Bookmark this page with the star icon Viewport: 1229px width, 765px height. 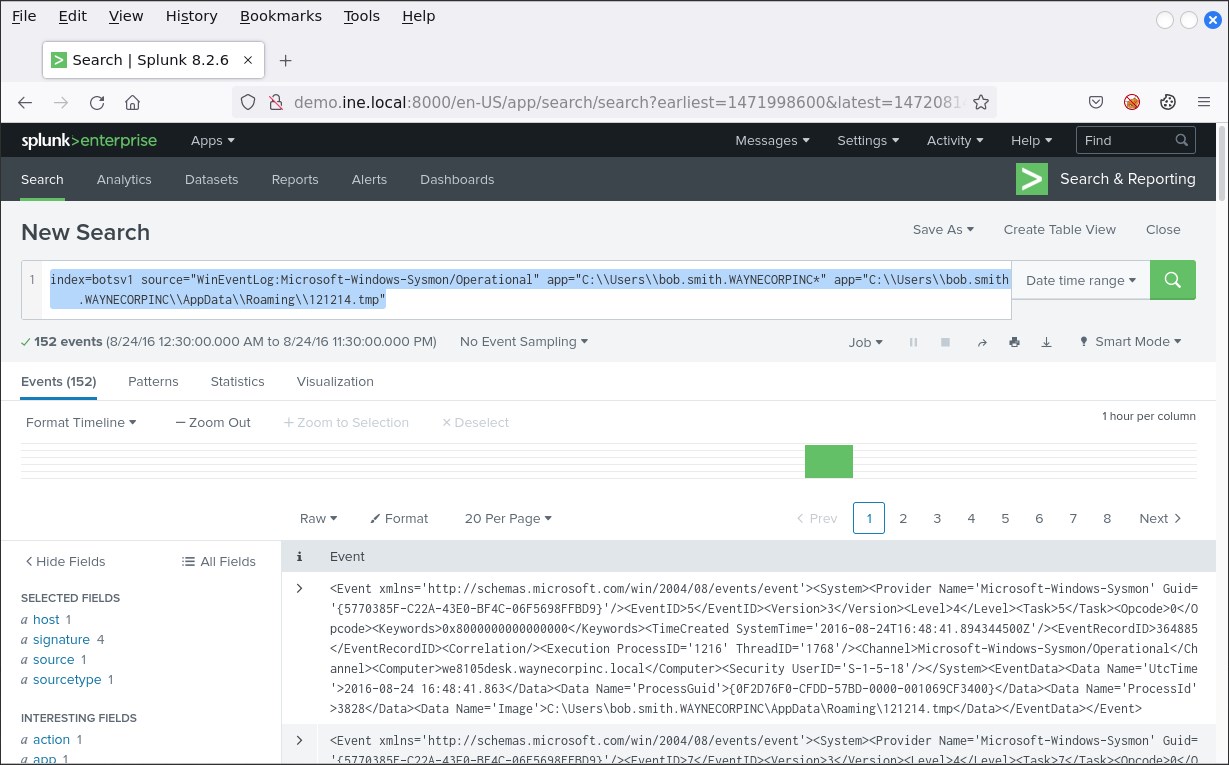pyautogui.click(x=981, y=102)
